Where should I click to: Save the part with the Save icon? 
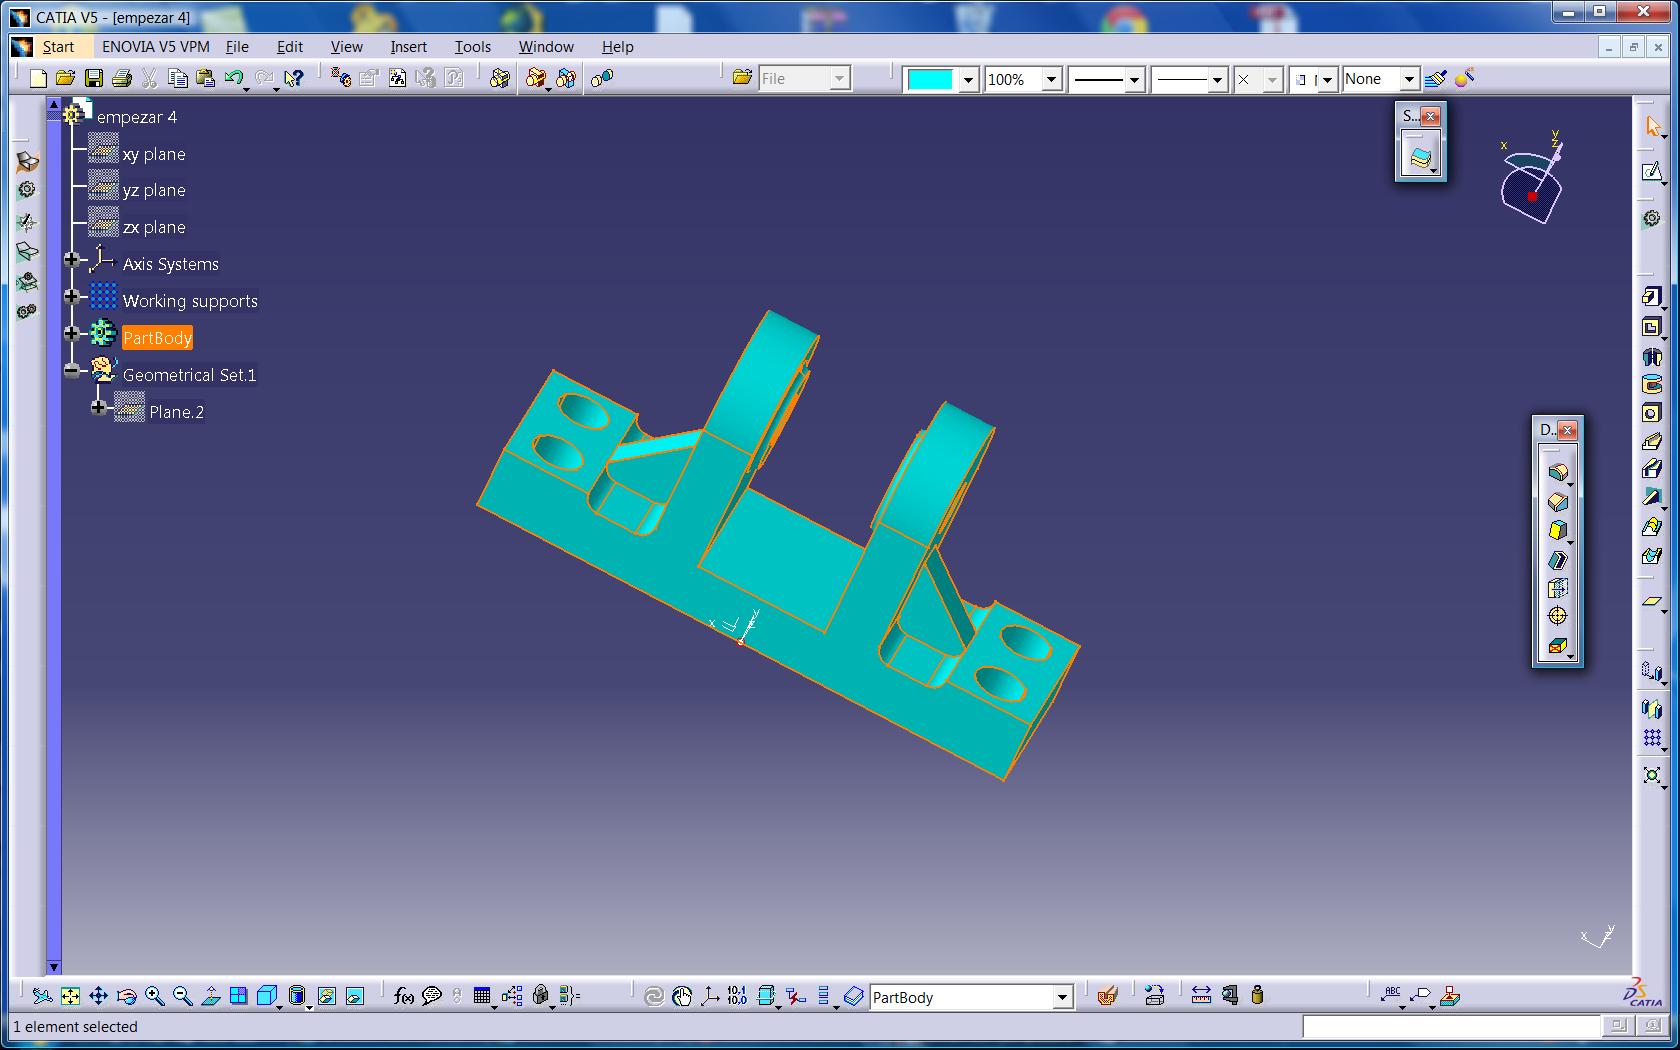(x=94, y=78)
